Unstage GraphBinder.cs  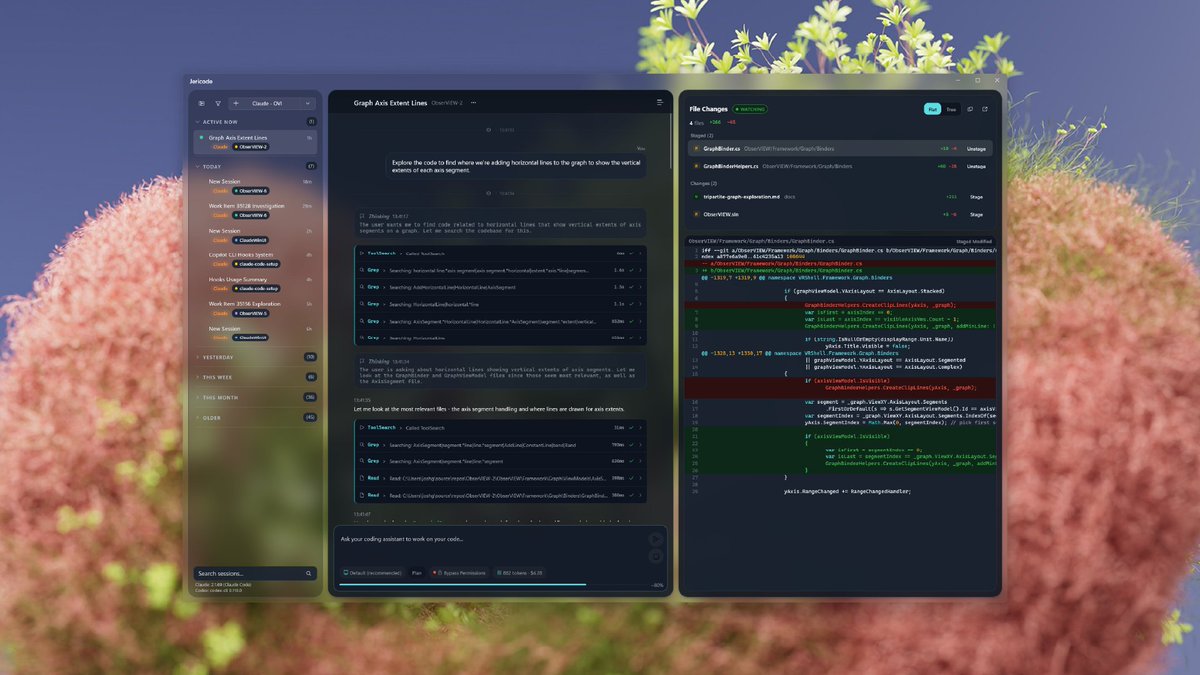[976, 149]
